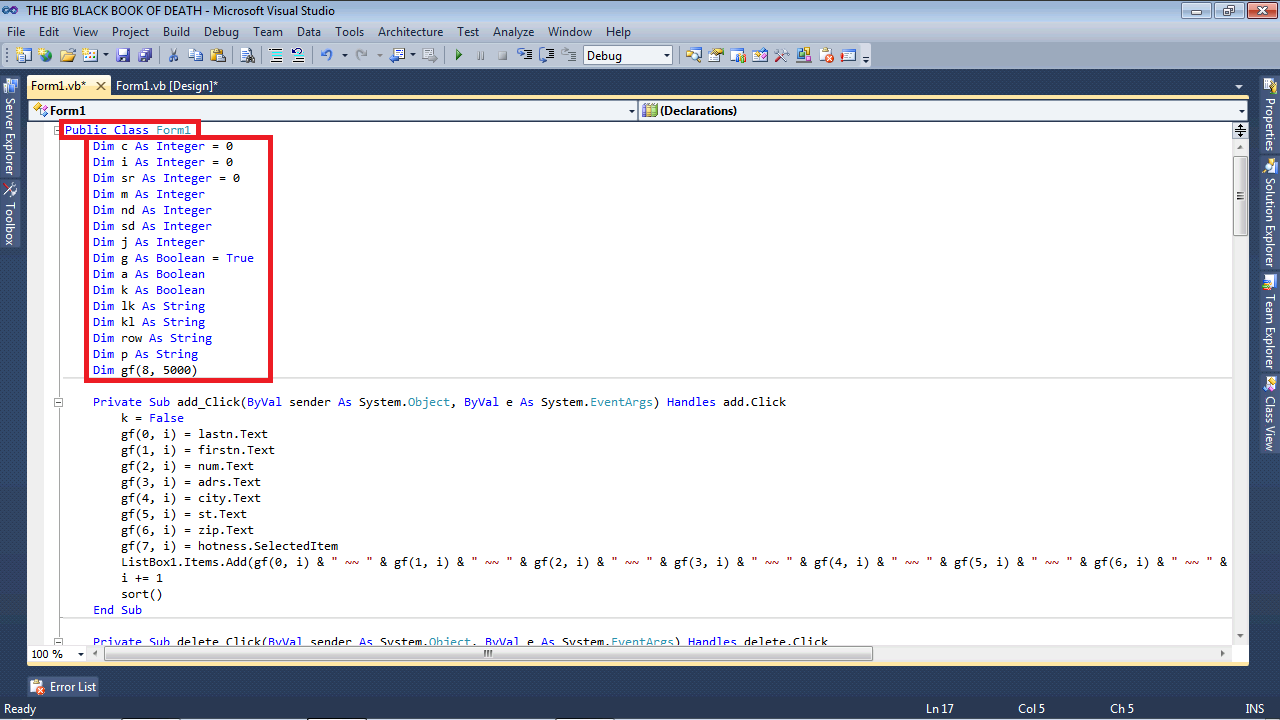Open the Debug menu
Screen dimensions: 1280x720
tap(221, 32)
